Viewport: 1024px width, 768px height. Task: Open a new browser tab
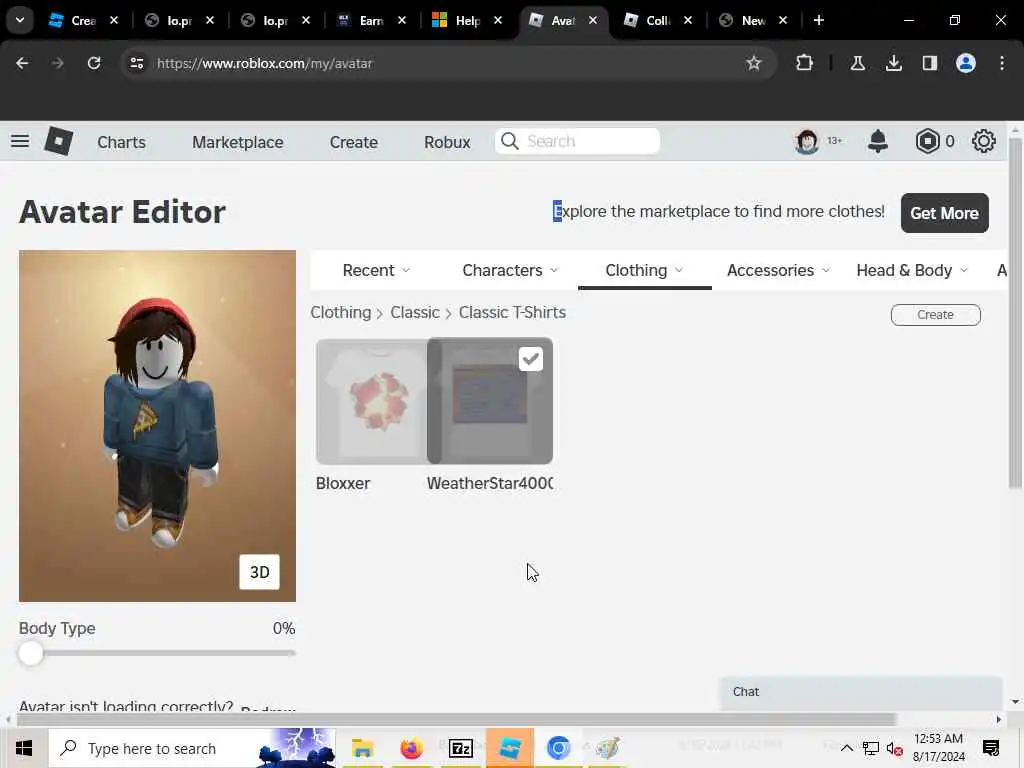point(818,20)
